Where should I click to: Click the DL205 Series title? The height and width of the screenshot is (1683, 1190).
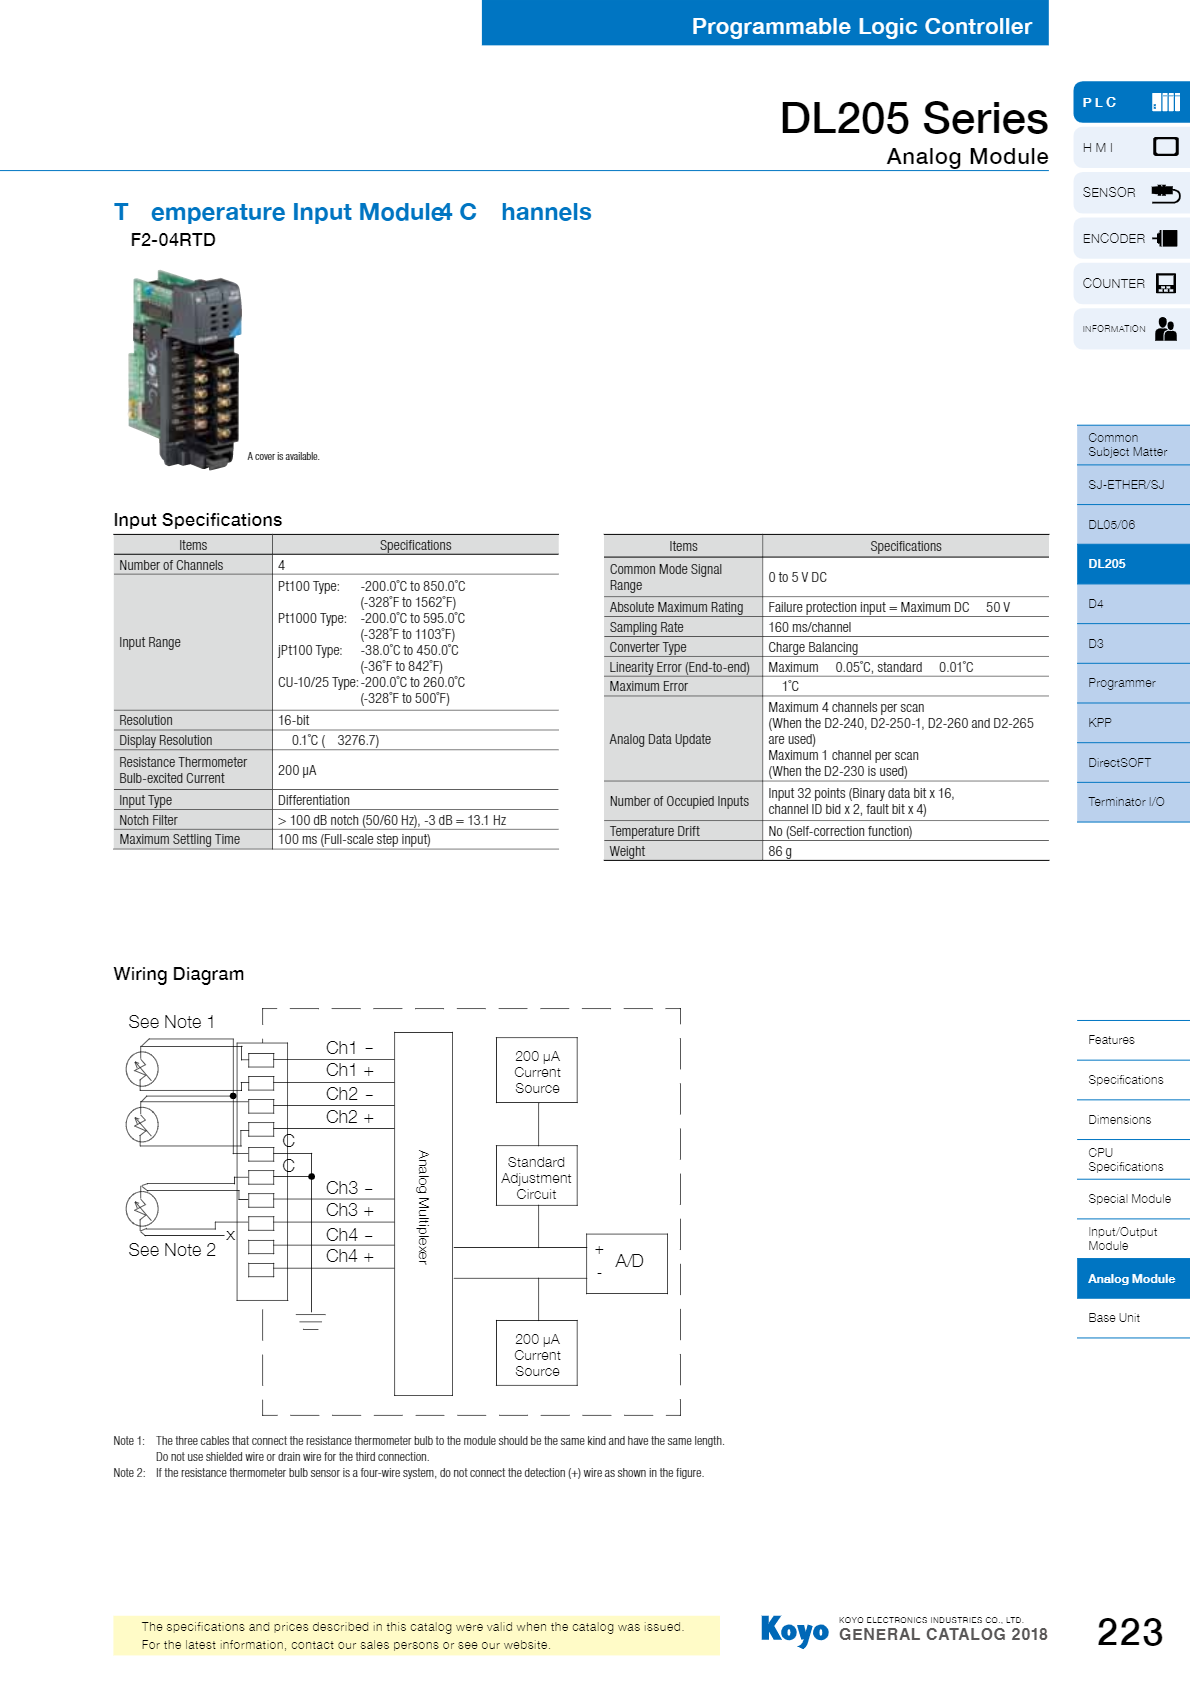(913, 118)
